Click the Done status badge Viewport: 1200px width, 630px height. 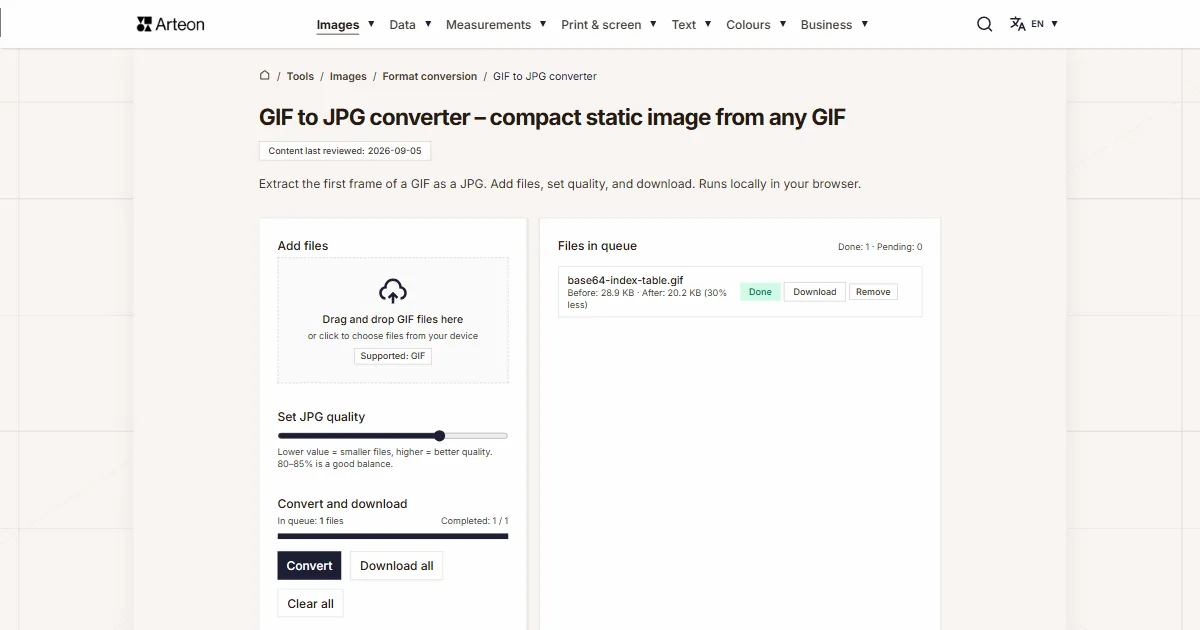coord(760,292)
